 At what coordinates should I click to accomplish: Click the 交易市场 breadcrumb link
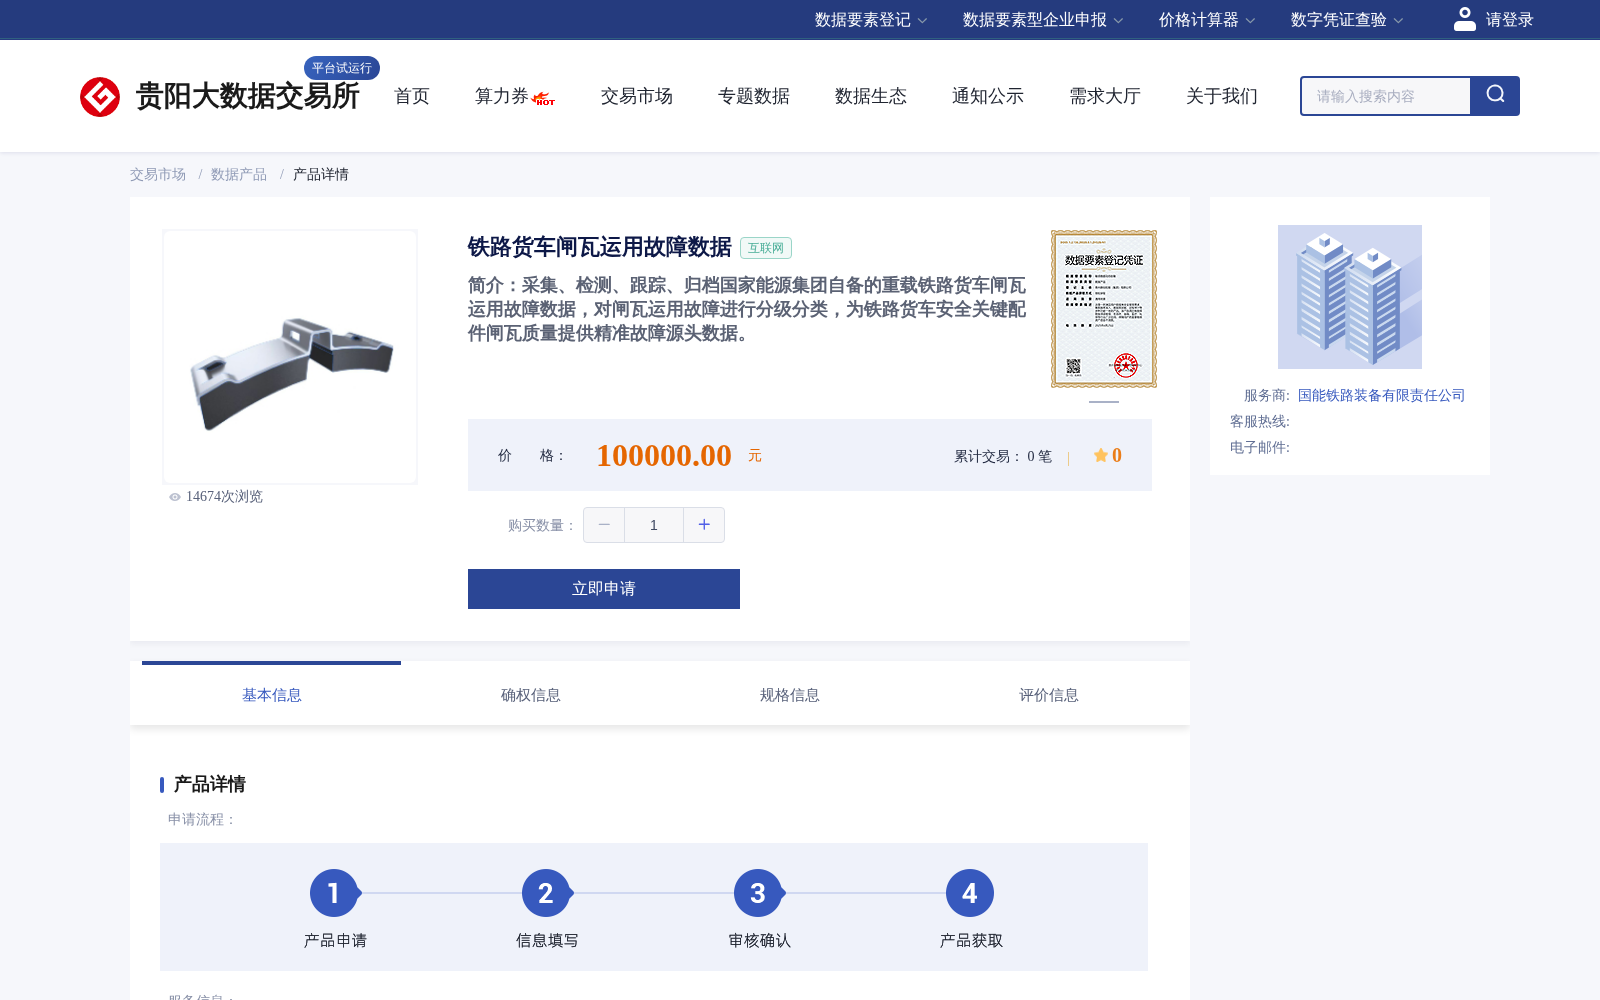[x=158, y=174]
